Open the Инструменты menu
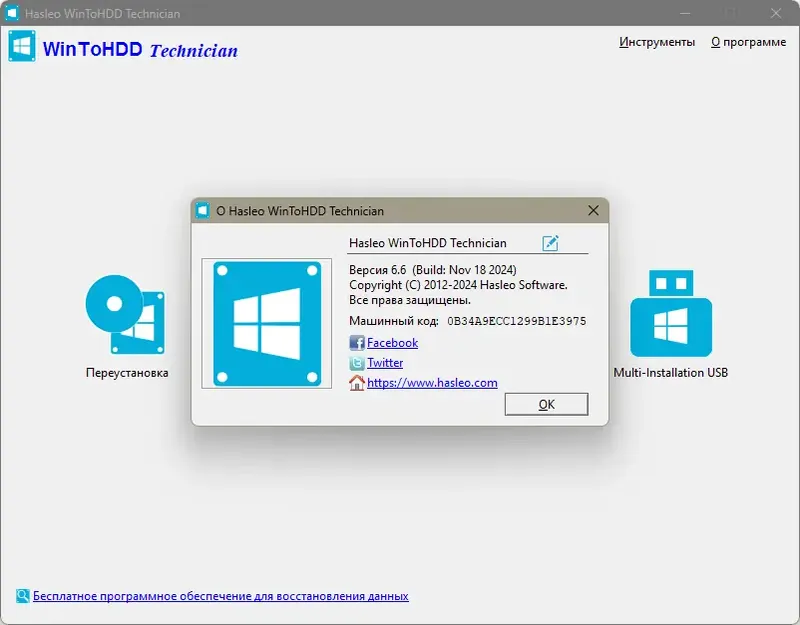Screen dimensions: 800x625 (x=657, y=42)
